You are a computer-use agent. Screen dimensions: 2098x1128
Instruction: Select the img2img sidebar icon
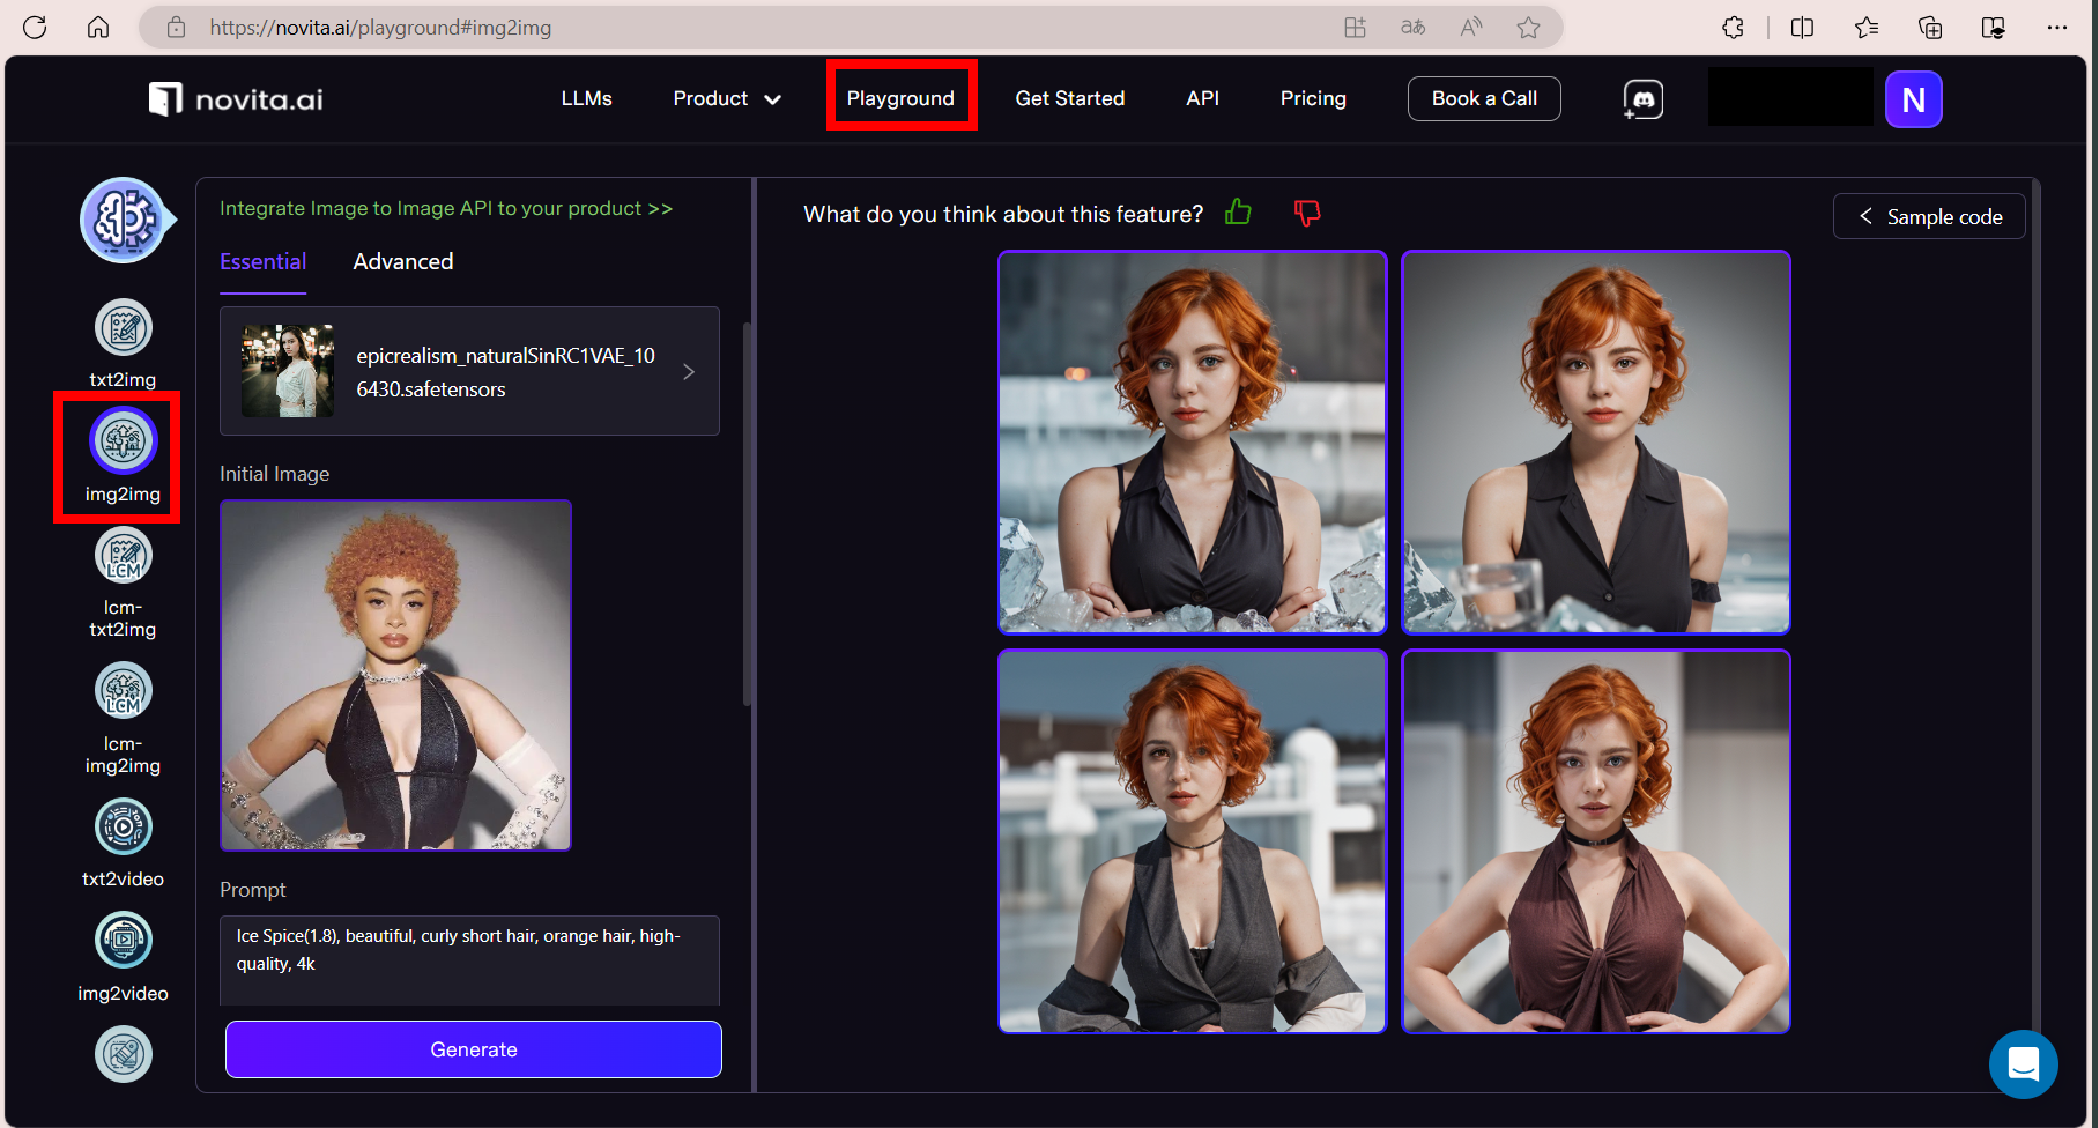tap(123, 441)
